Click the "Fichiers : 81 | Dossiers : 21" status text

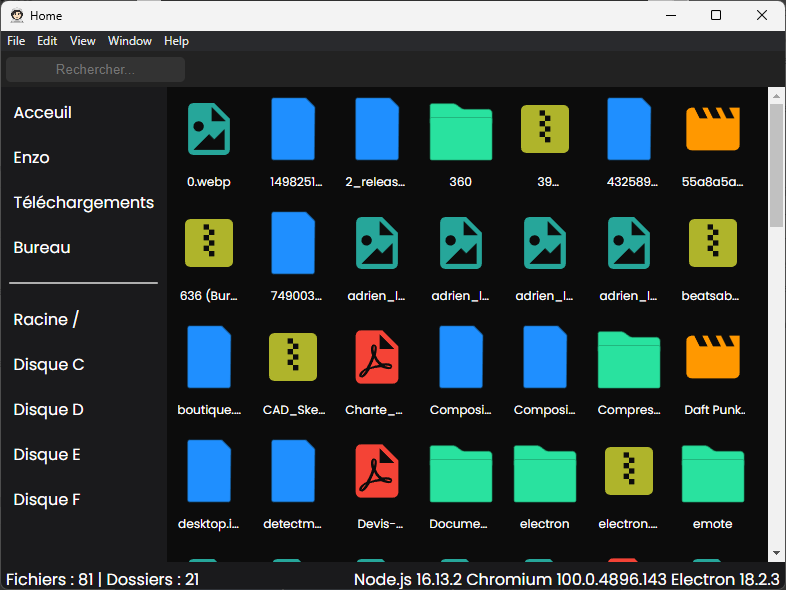[103, 579]
